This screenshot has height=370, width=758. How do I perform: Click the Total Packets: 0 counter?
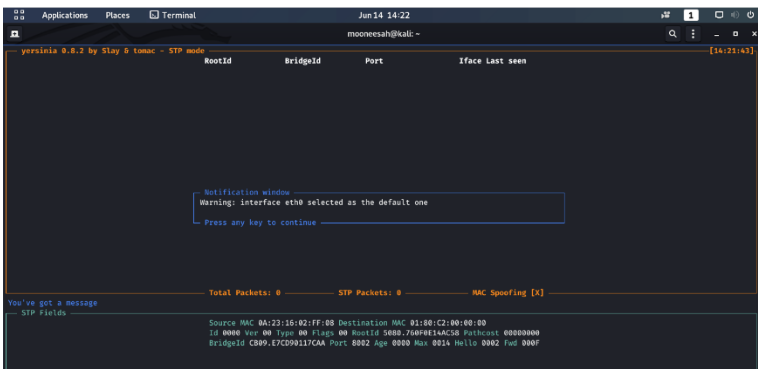(x=245, y=293)
